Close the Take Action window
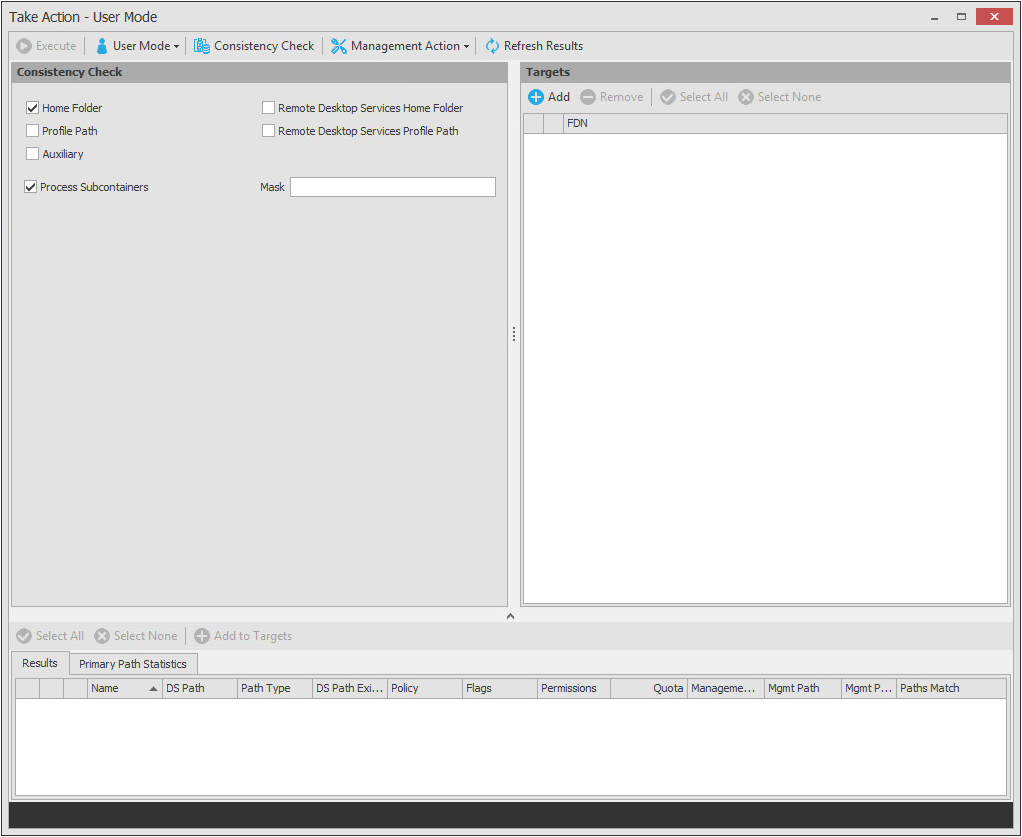The height and width of the screenshot is (837, 1022). pyautogui.click(x=994, y=16)
